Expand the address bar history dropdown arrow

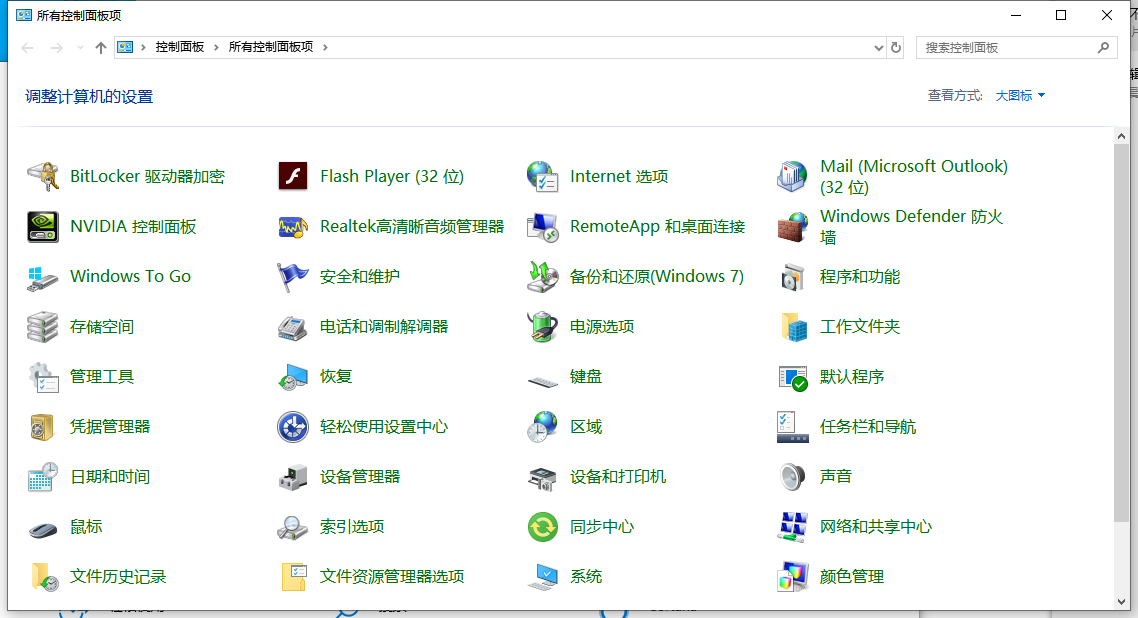878,47
